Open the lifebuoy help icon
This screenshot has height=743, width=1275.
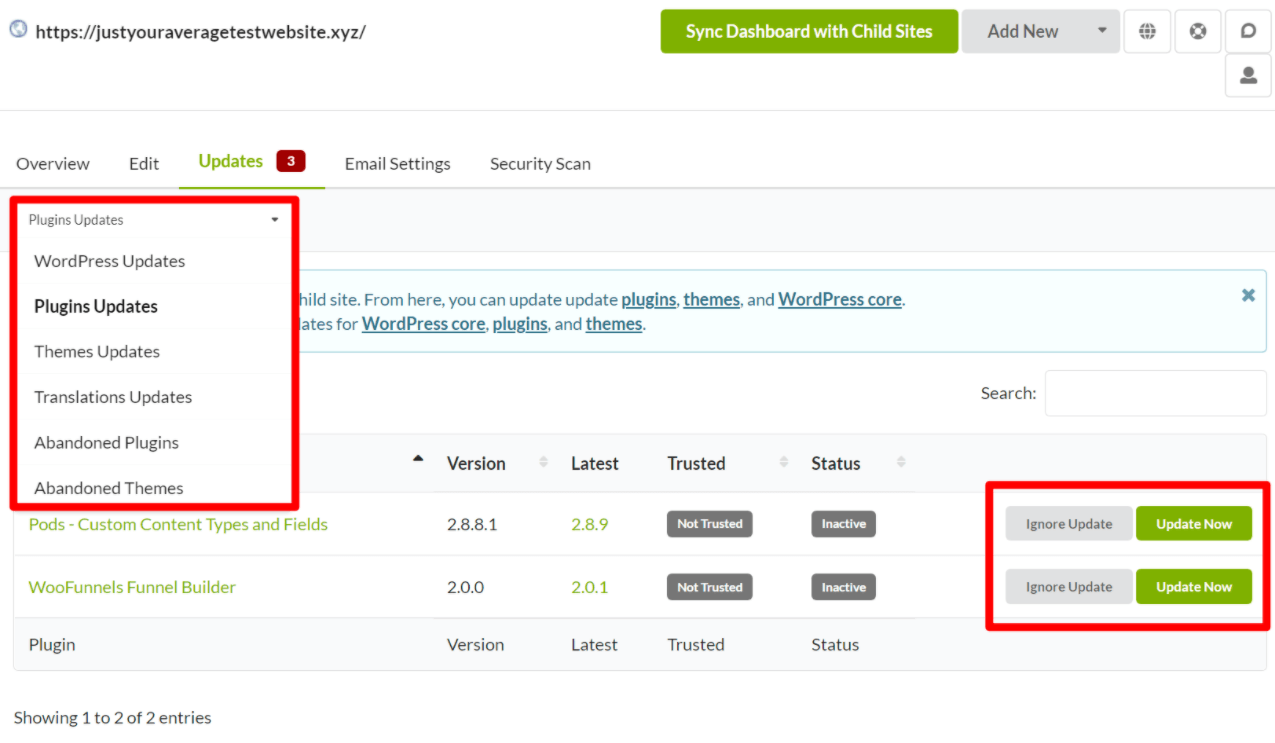pos(1198,31)
